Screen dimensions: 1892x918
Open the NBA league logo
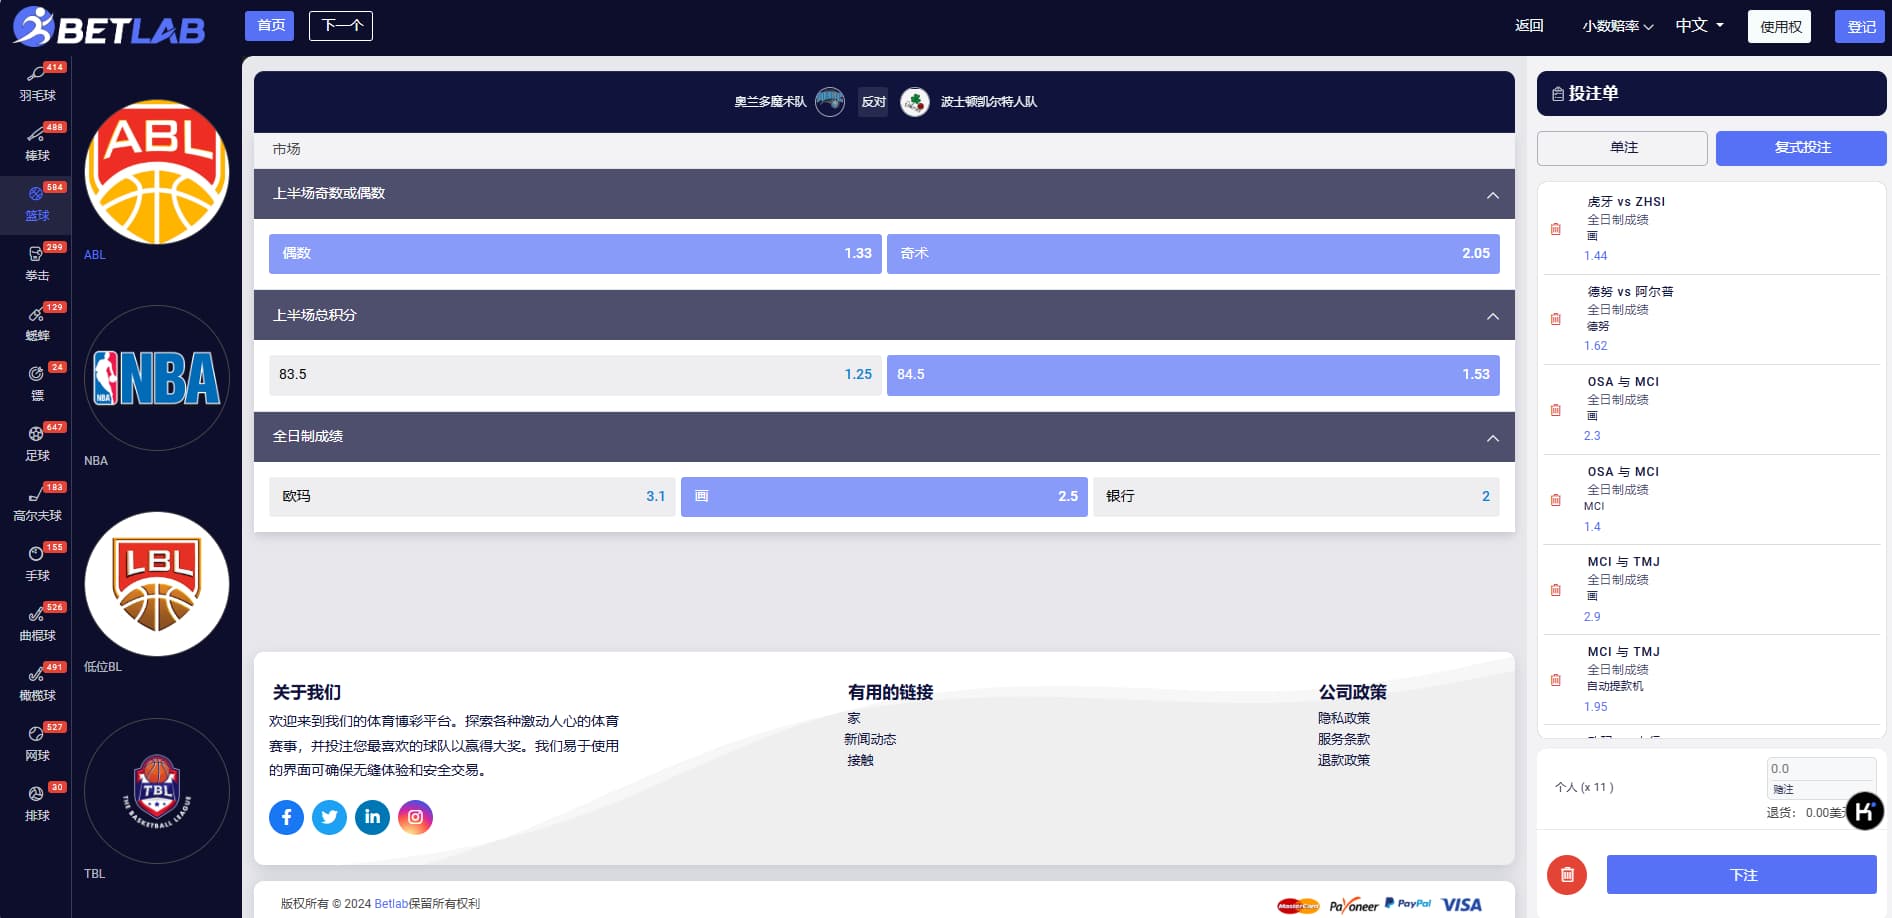[156, 378]
